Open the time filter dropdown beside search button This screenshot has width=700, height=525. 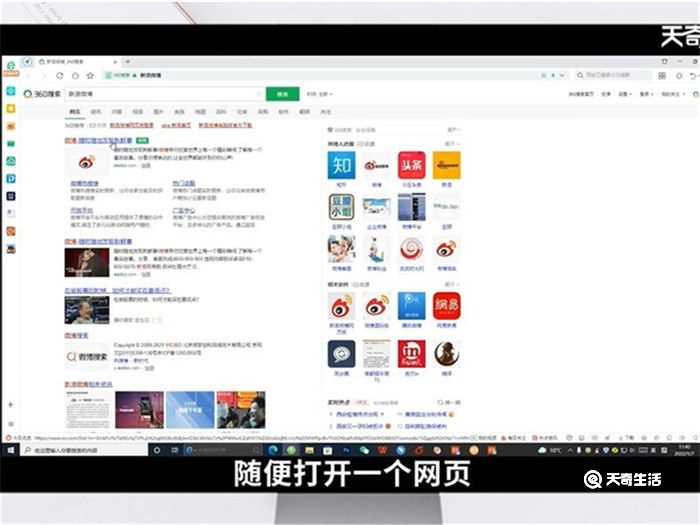[x=319, y=94]
